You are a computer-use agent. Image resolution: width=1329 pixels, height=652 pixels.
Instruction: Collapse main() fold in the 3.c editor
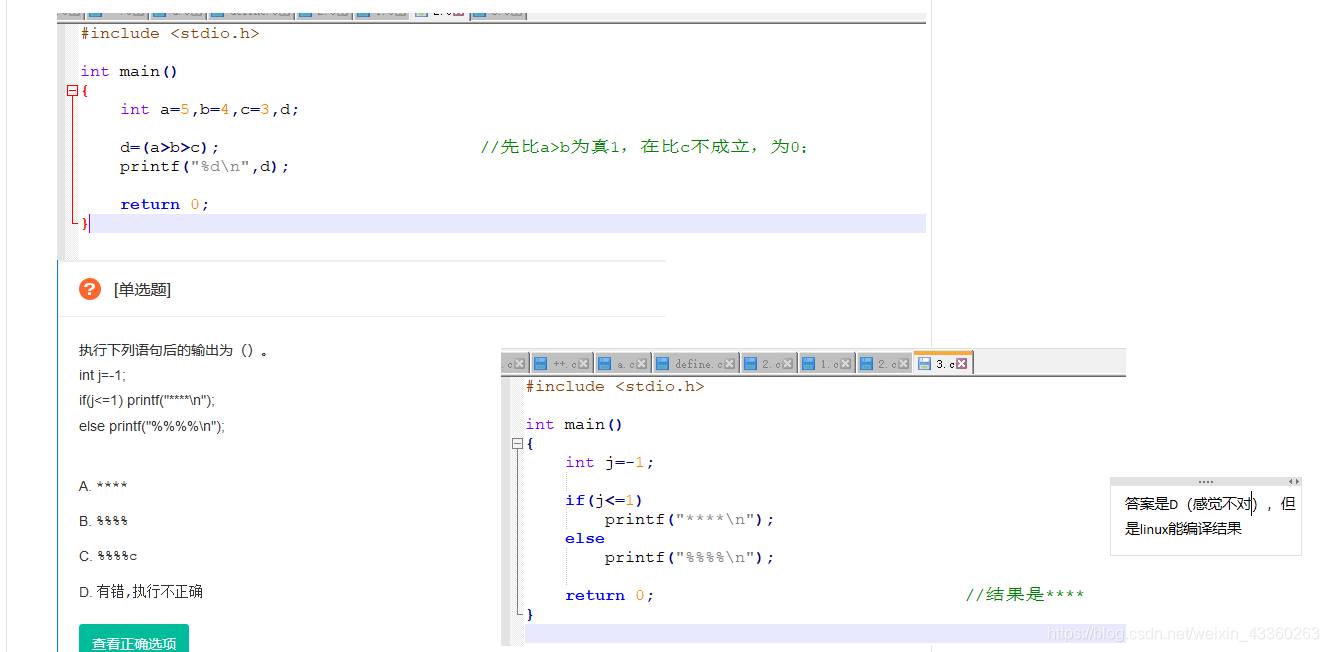tap(517, 444)
